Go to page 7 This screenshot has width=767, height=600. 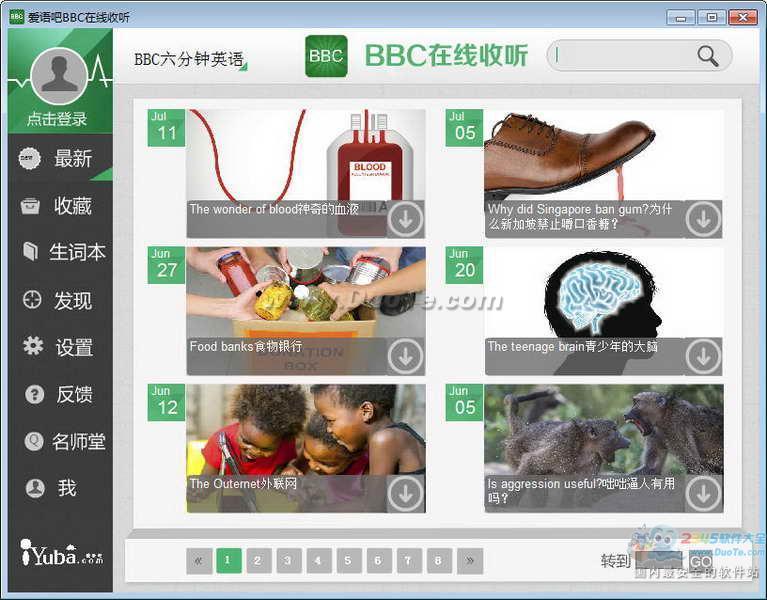[x=409, y=560]
